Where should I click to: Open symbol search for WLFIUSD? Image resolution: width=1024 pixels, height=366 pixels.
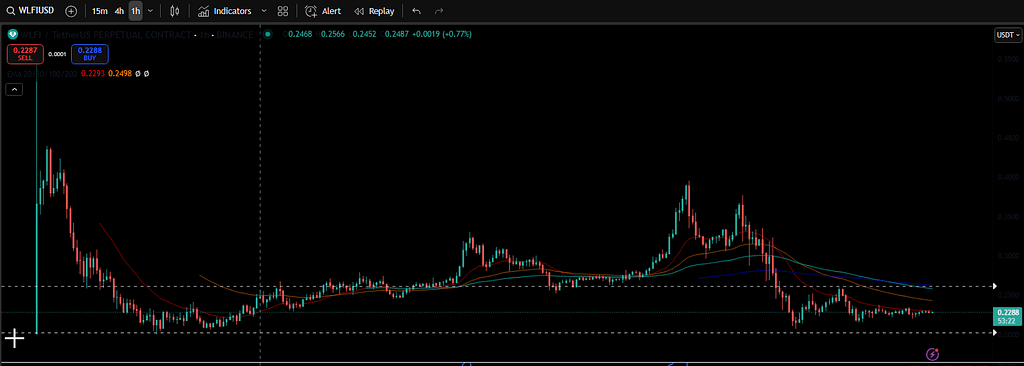tap(30, 11)
